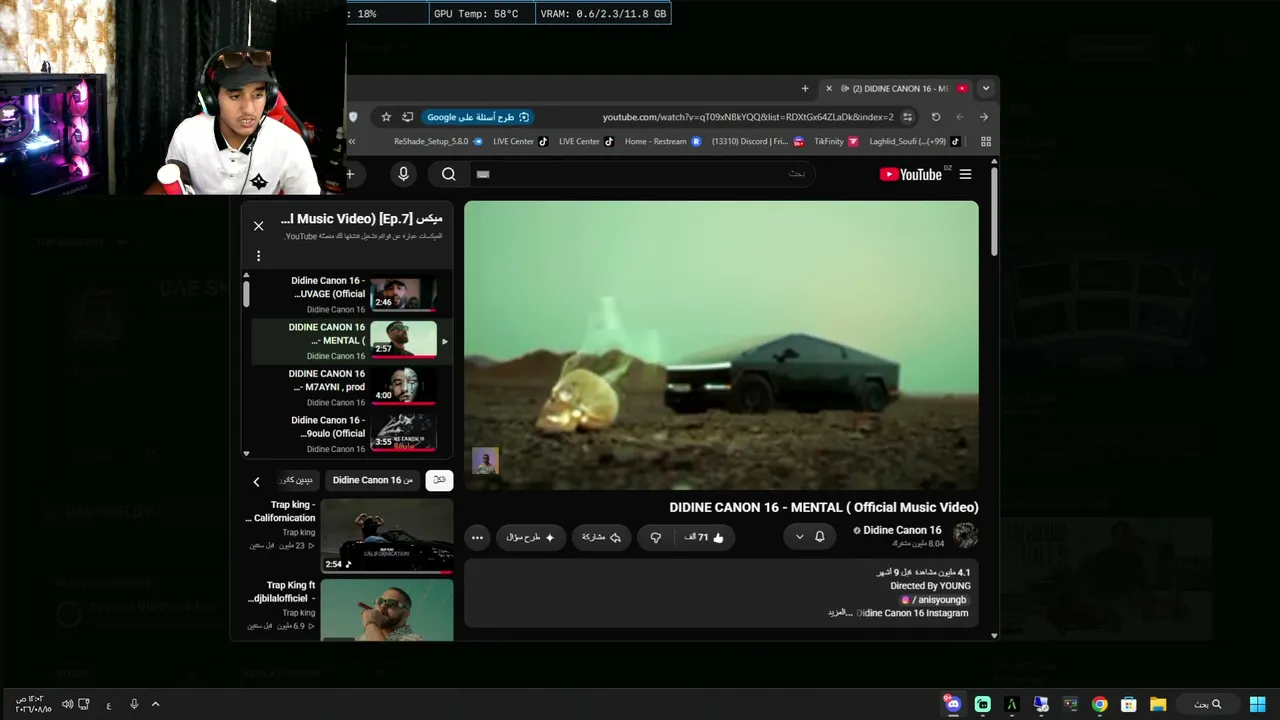The image size is (1280, 720).
Task: Open the YouTube hamburger guide menu
Action: pyautogui.click(x=965, y=174)
